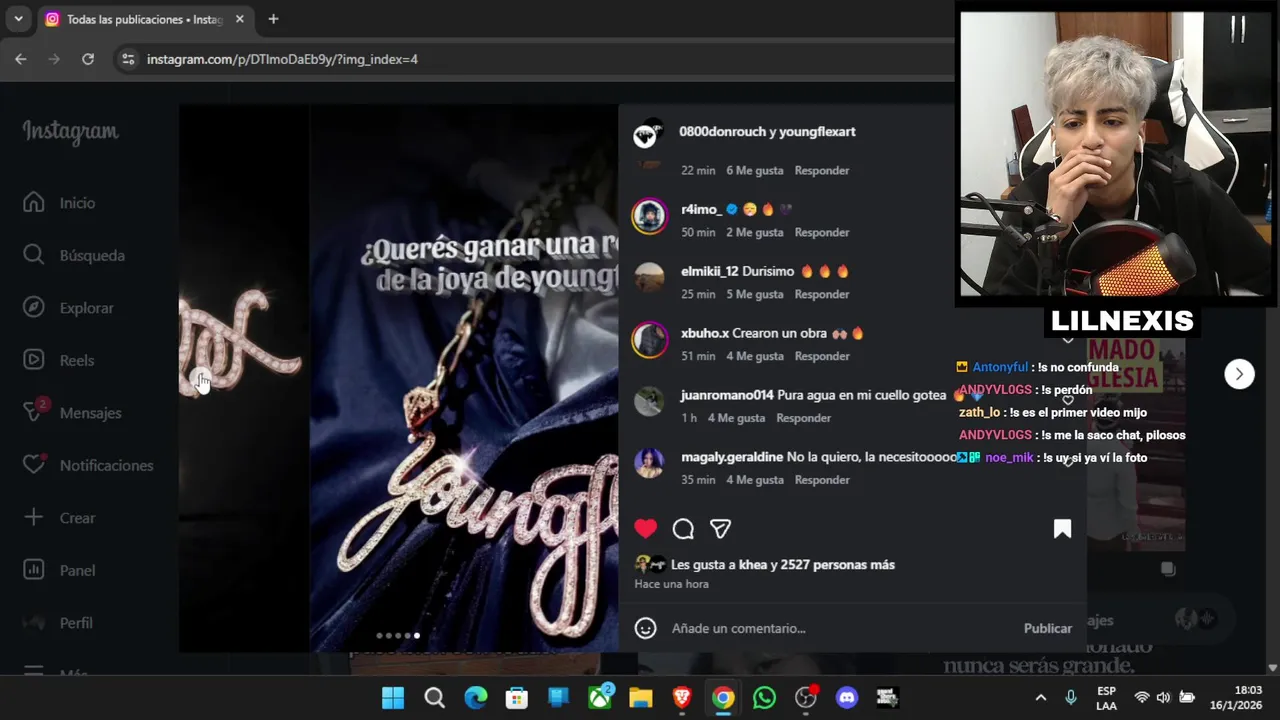Viewport: 1280px width, 720px height.
Task: Click Crear to make a post
Action: [77, 518]
